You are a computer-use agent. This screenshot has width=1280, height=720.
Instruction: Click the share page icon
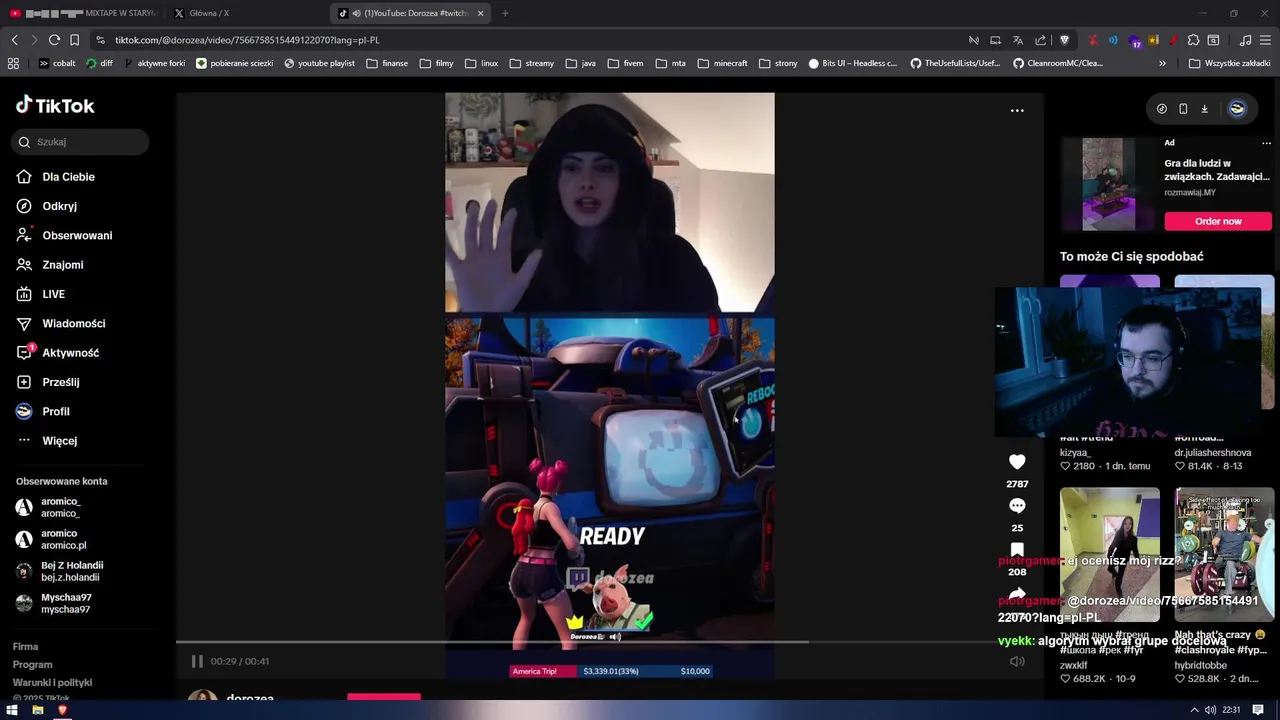pos(1041,40)
